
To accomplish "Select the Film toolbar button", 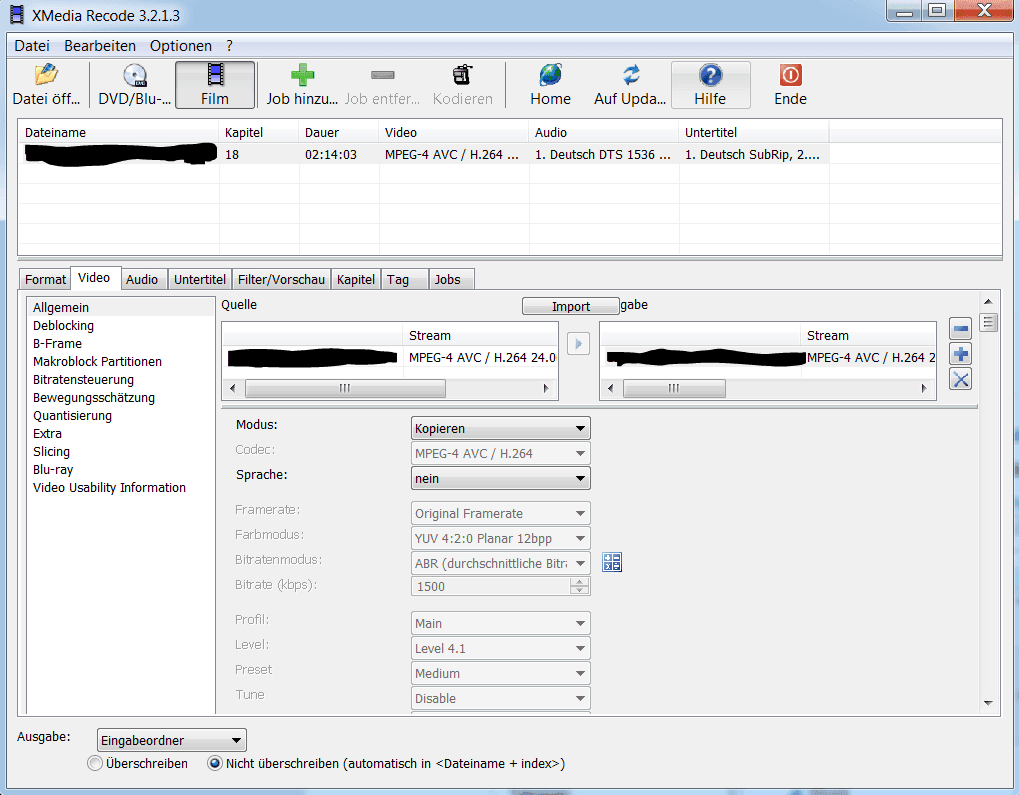I will (215, 85).
